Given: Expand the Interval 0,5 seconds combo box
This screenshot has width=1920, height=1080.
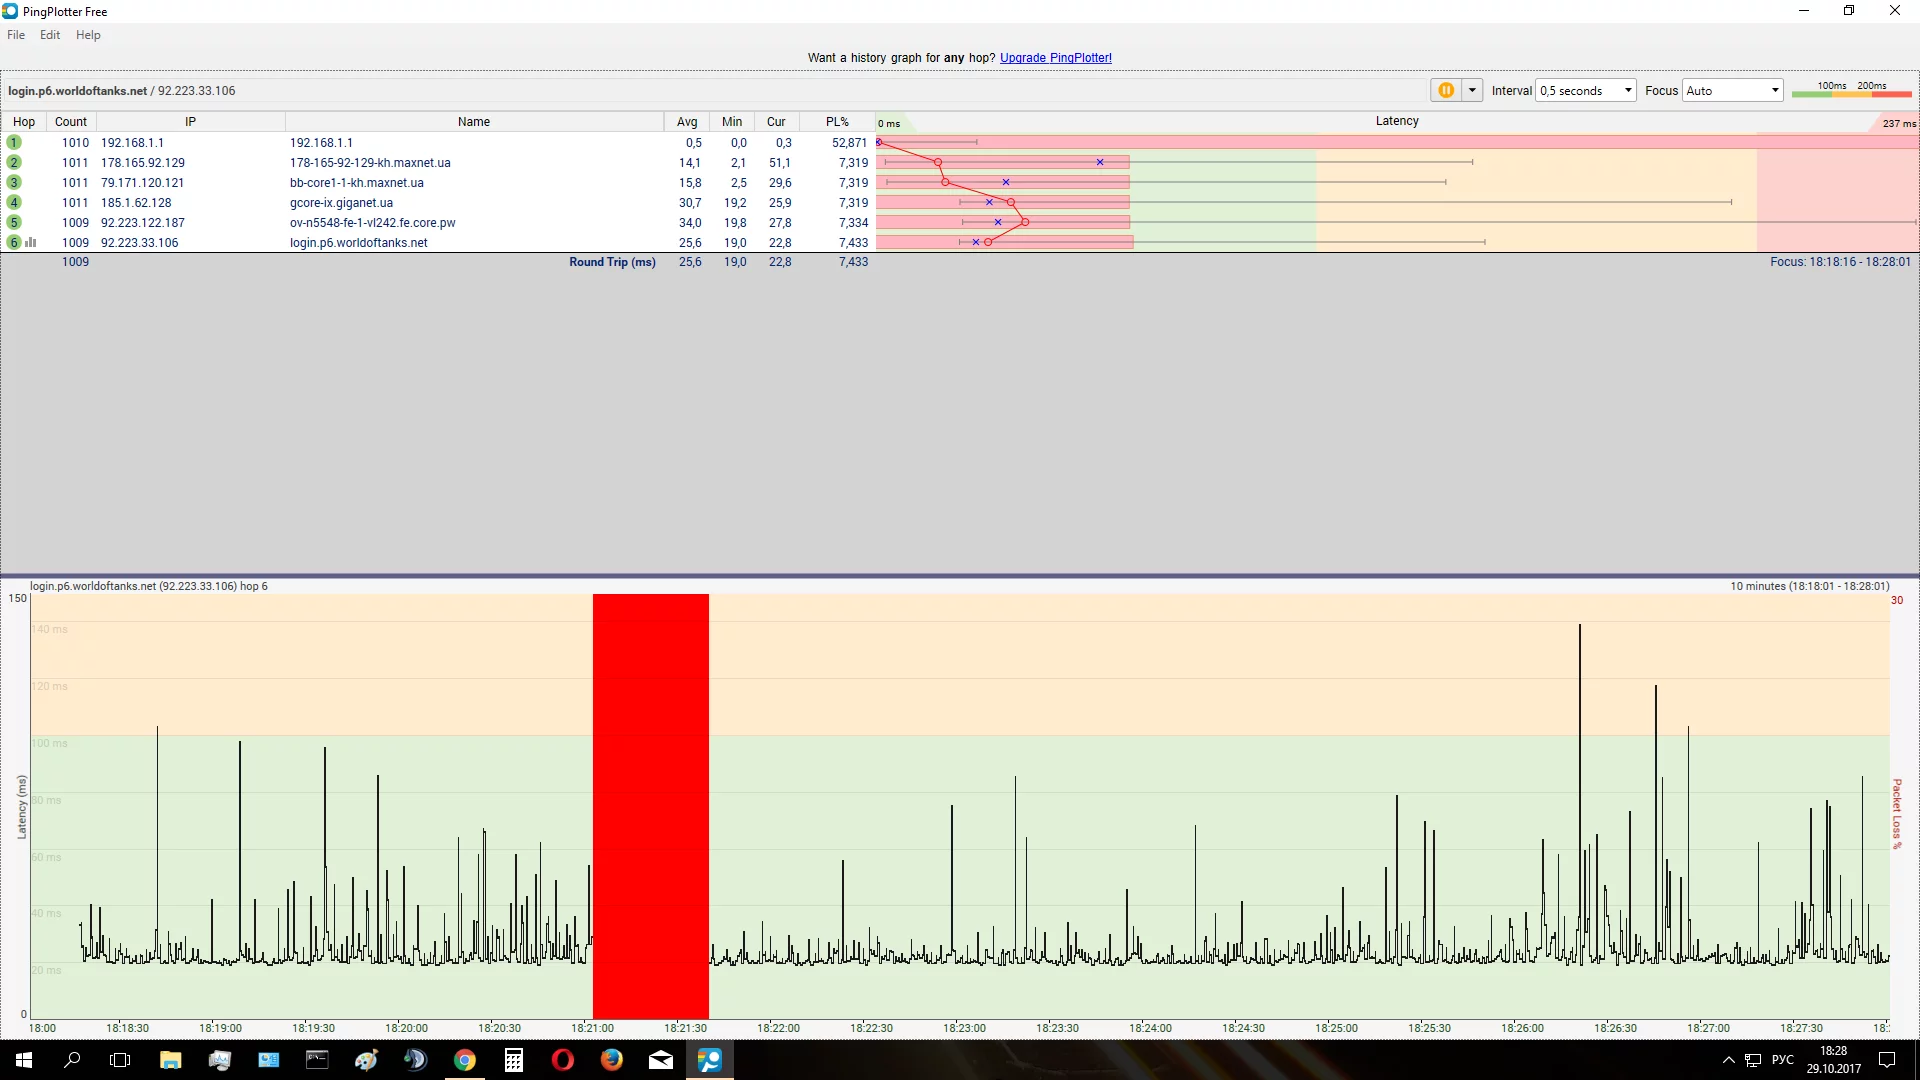Looking at the screenshot, I should pyautogui.click(x=1627, y=90).
